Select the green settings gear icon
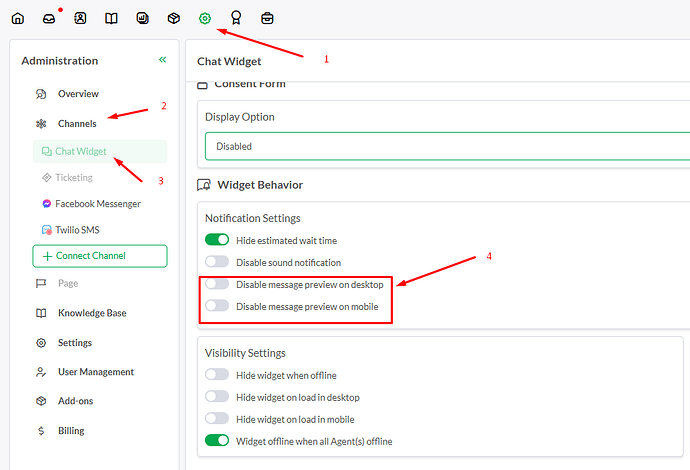The height and width of the screenshot is (470, 690). [205, 18]
